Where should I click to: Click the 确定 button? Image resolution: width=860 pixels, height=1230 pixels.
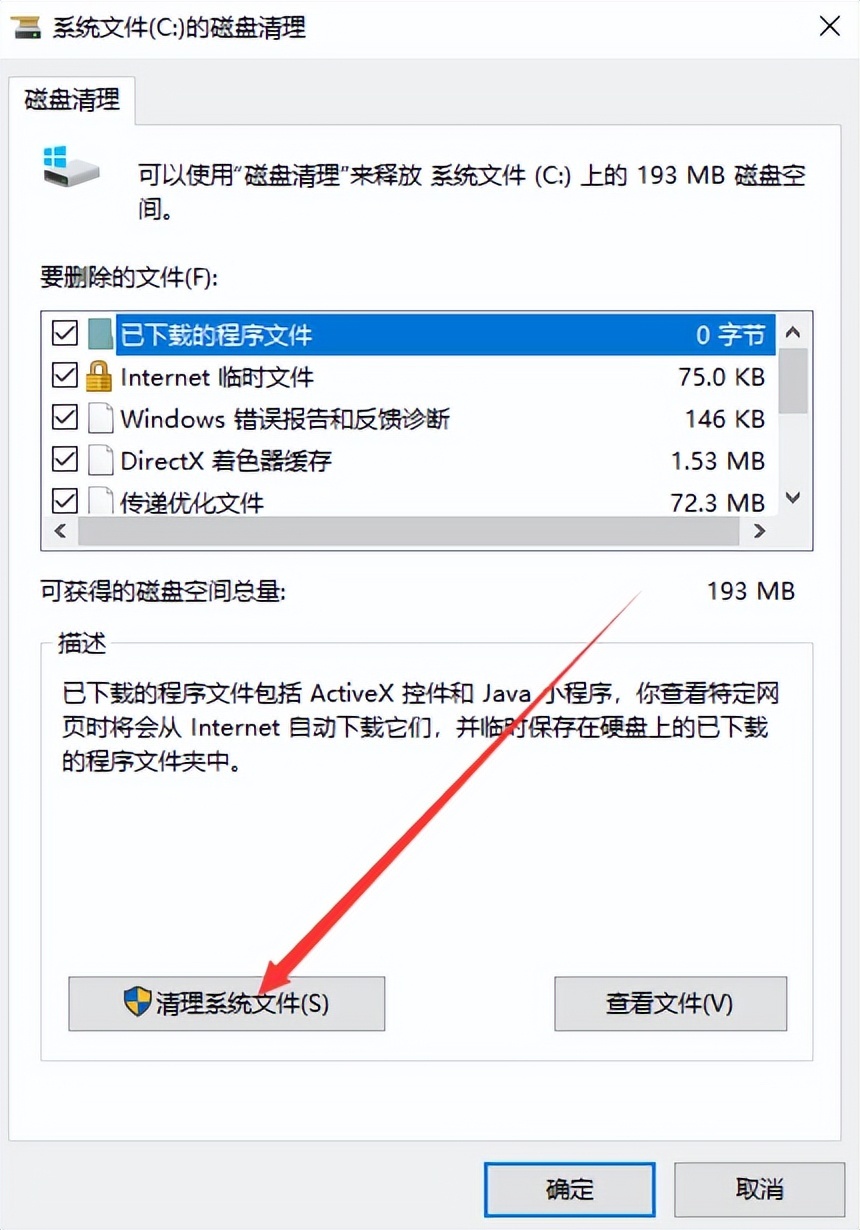click(x=570, y=1189)
